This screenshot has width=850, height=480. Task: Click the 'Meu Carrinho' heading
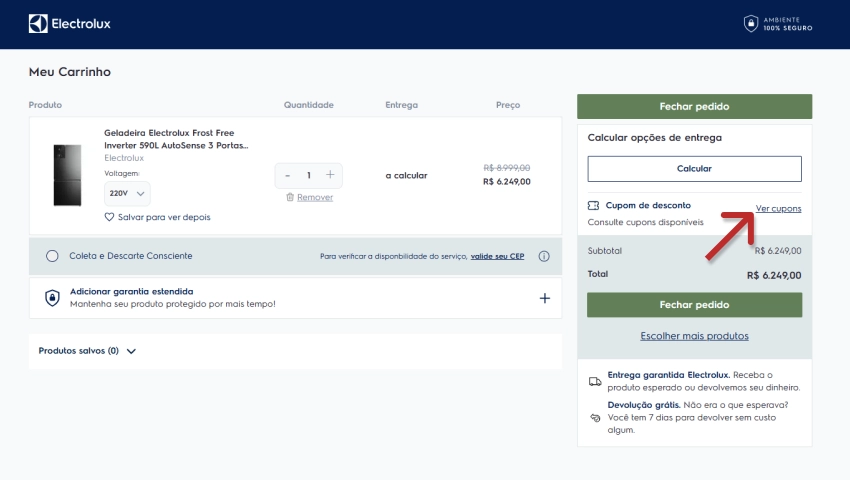[x=69, y=72]
